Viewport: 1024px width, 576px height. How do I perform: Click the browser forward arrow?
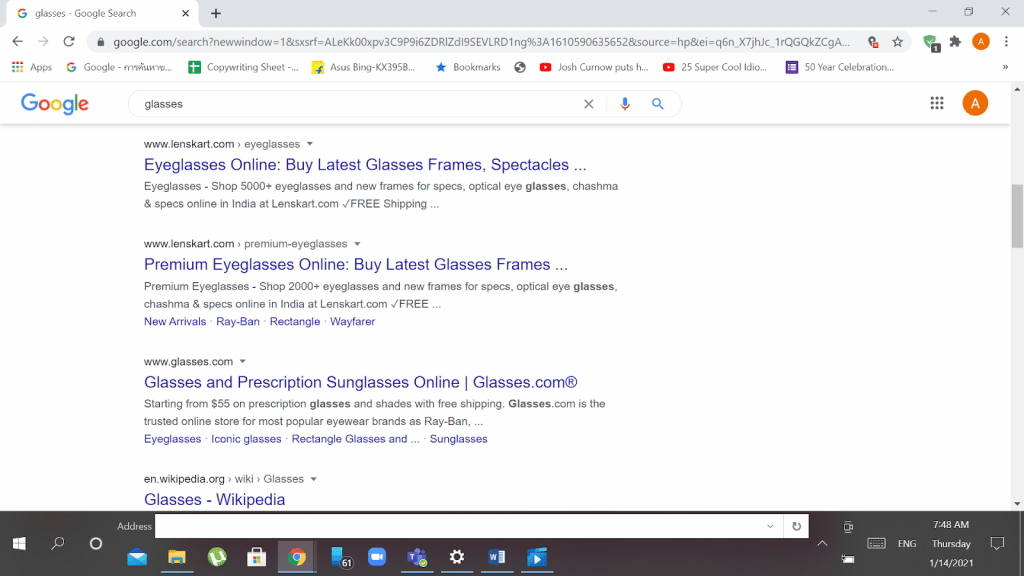point(43,42)
